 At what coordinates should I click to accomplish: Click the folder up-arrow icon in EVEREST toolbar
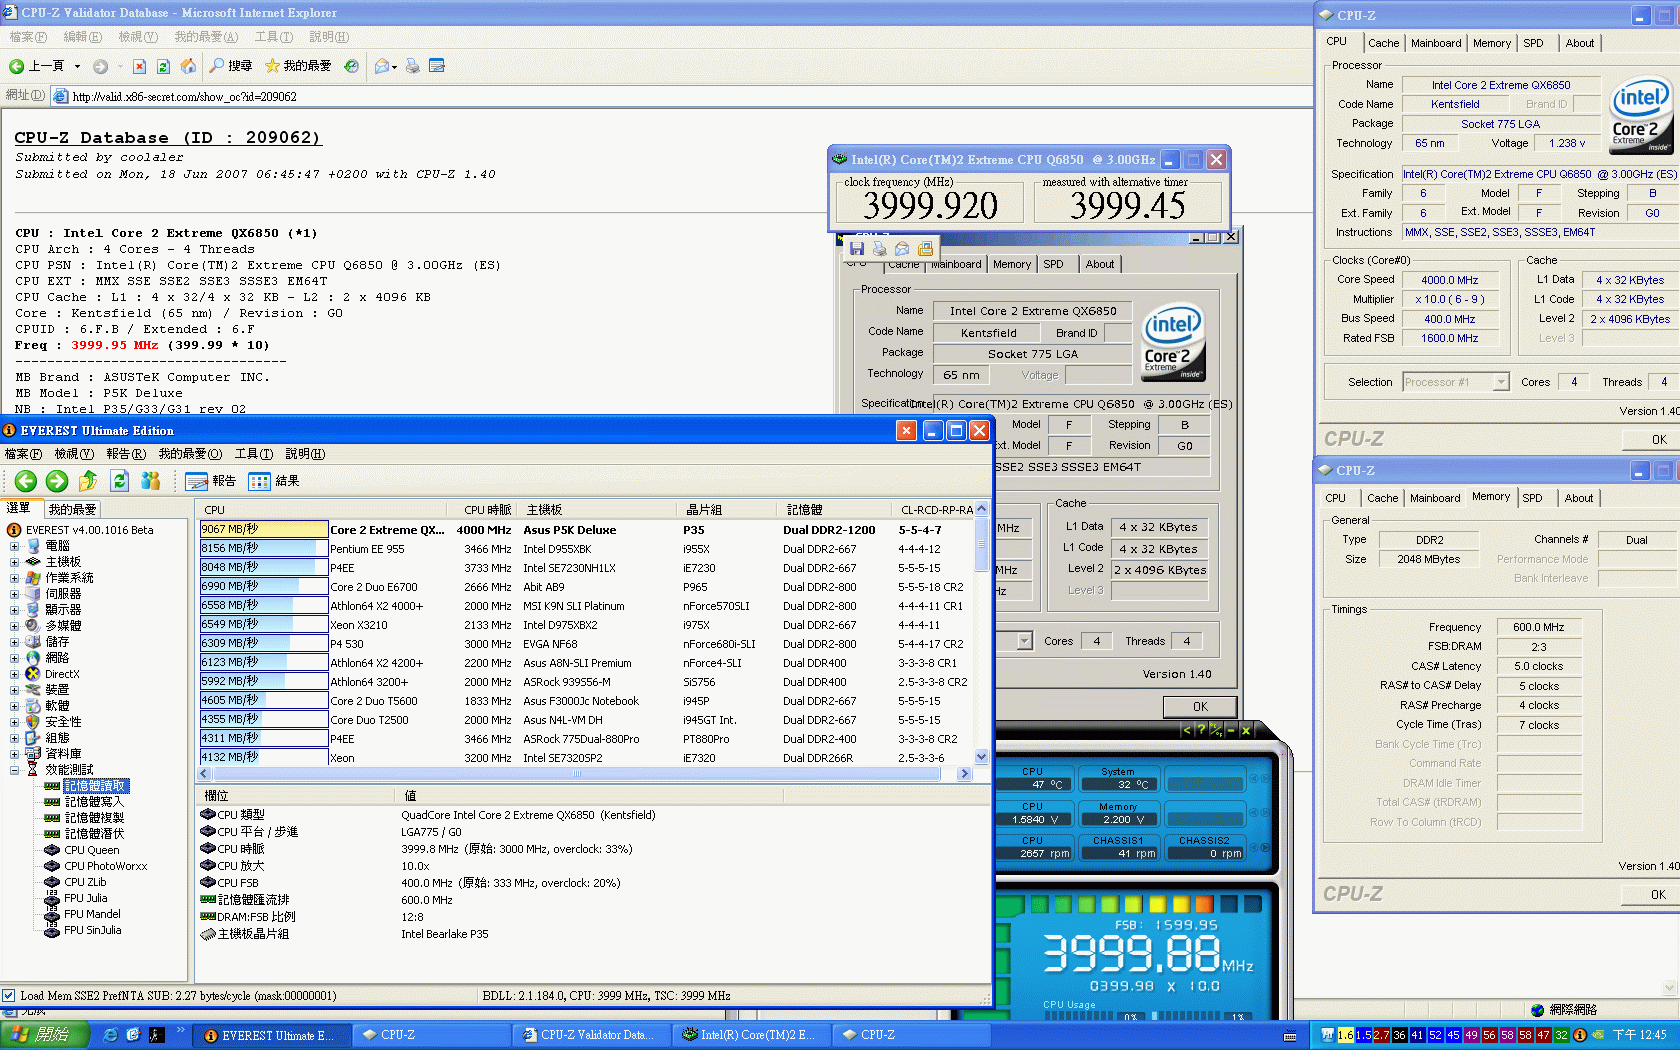[x=88, y=481]
